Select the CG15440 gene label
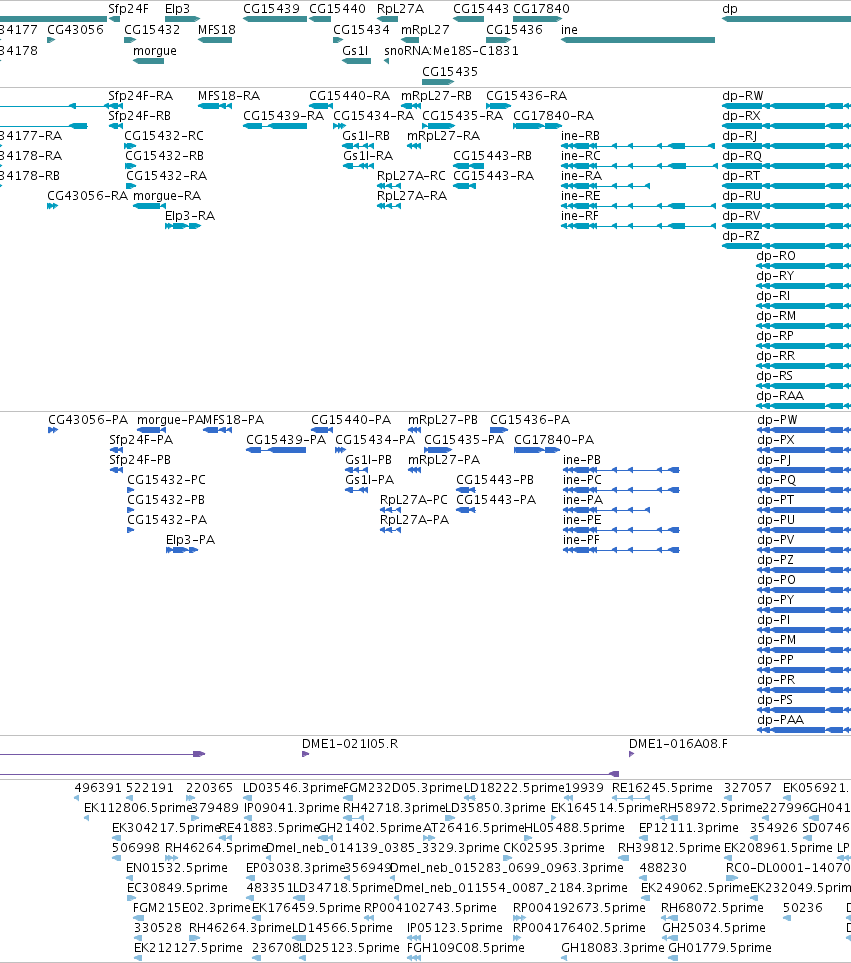This screenshot has width=851, height=963. 337,9
